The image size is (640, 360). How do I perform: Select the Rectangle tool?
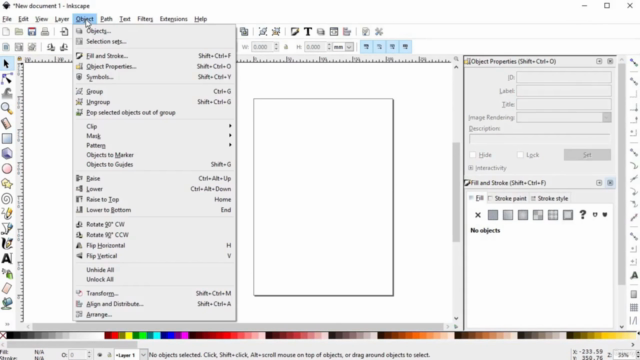click(7, 138)
